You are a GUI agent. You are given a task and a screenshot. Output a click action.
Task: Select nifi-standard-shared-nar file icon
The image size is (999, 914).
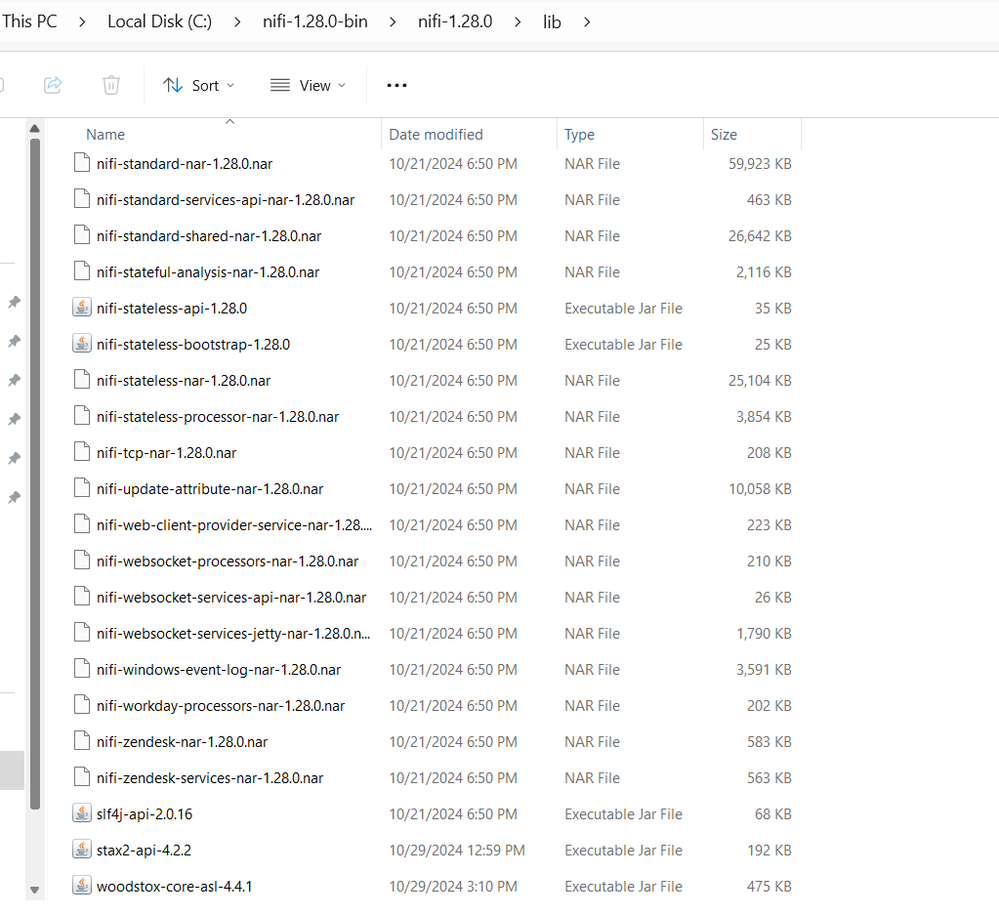pyautogui.click(x=82, y=235)
